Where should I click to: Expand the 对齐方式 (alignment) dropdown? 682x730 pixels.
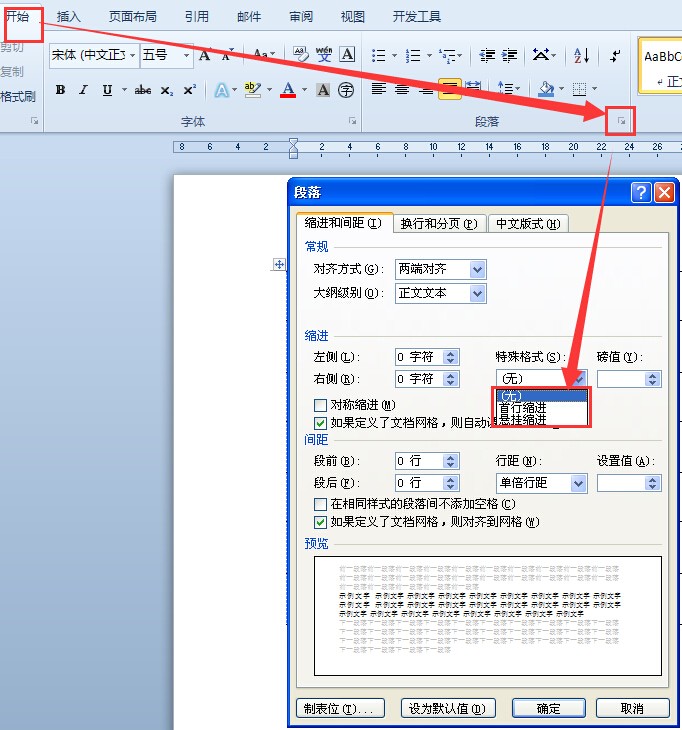(477, 269)
